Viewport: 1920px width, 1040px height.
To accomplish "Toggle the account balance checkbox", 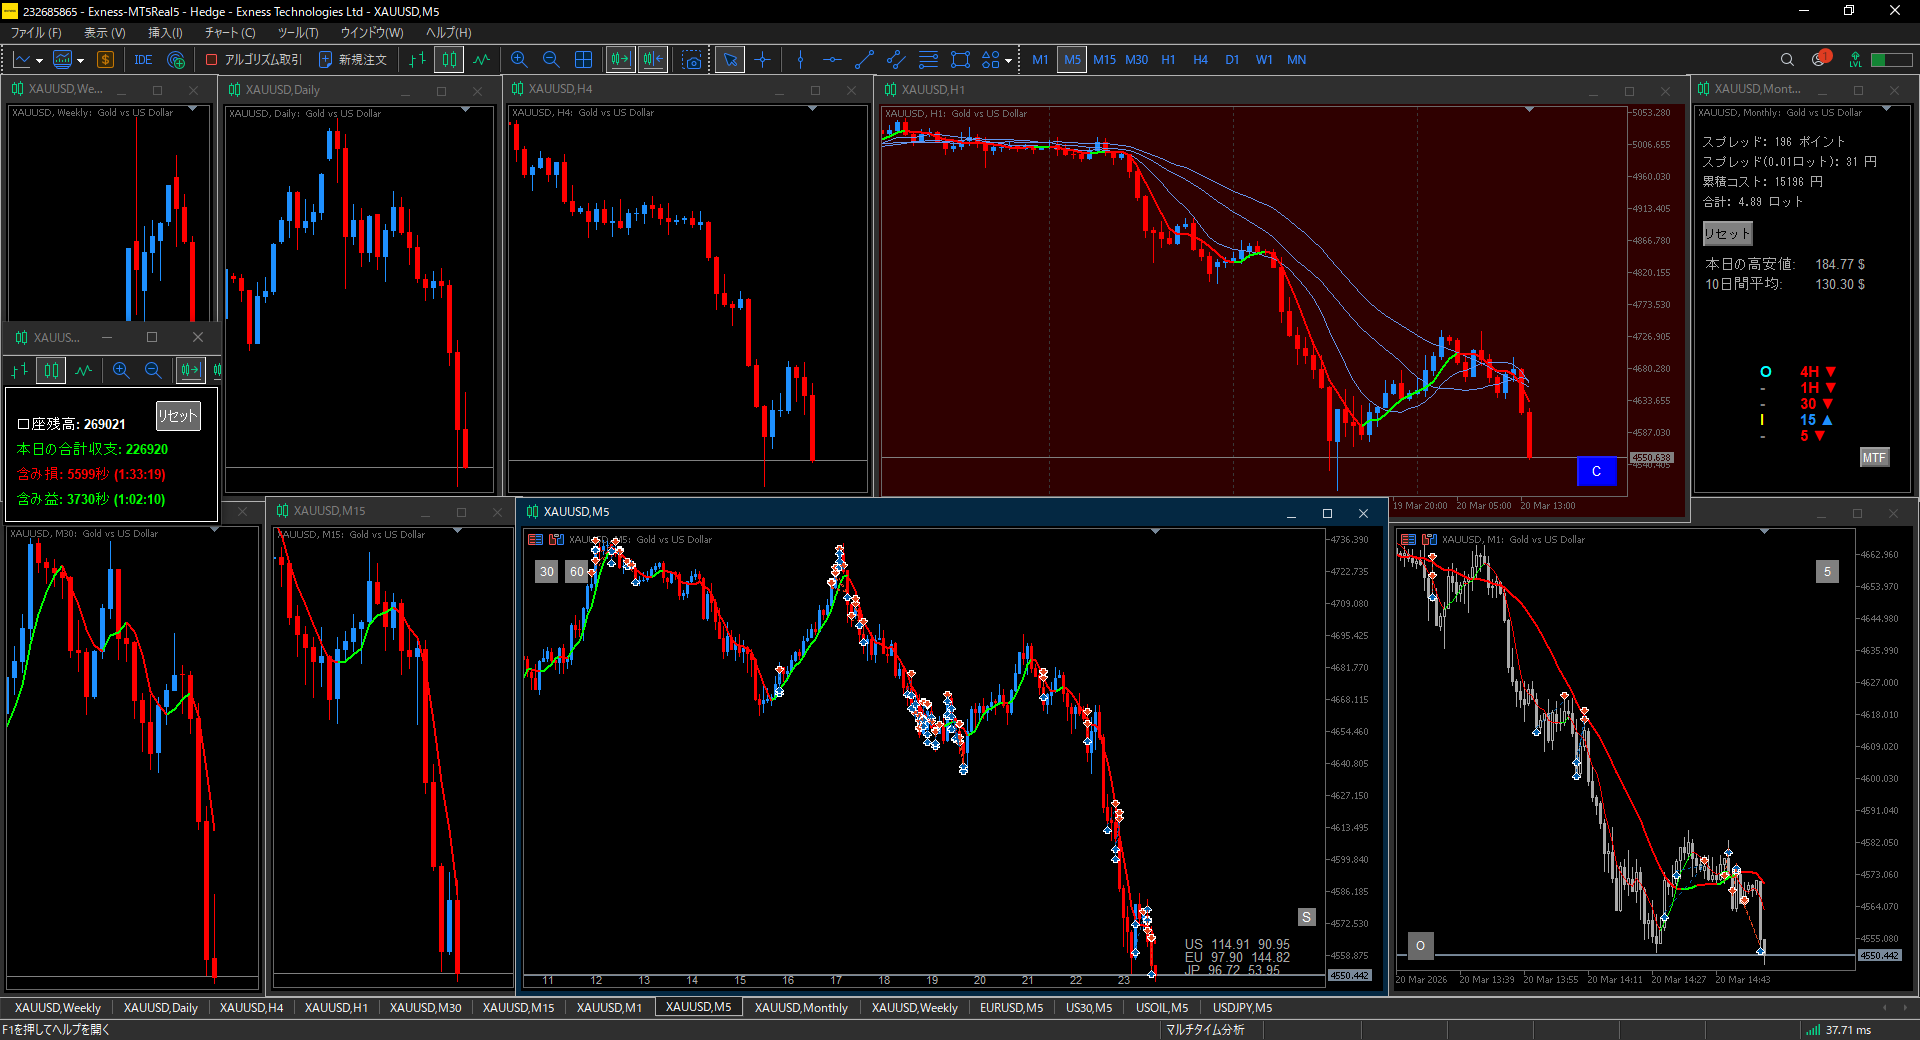I will (x=23, y=424).
